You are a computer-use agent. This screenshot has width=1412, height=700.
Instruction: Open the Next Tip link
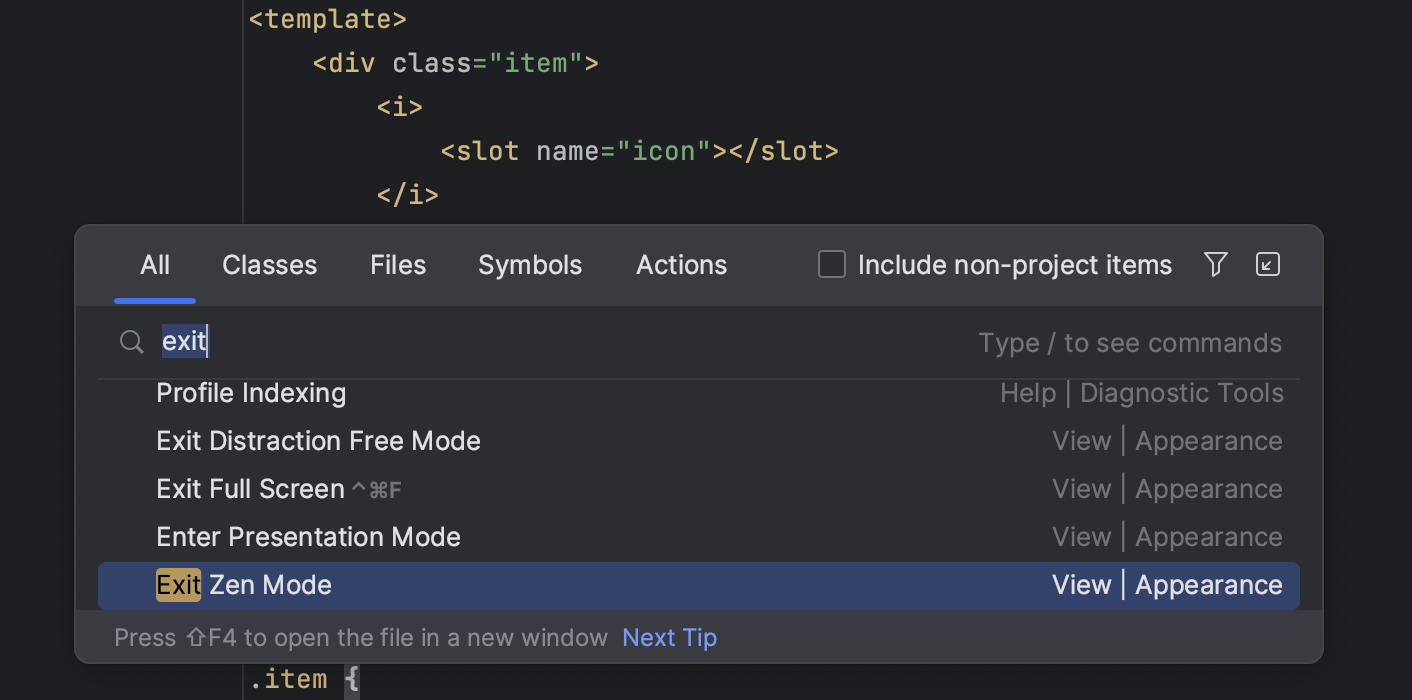click(669, 637)
